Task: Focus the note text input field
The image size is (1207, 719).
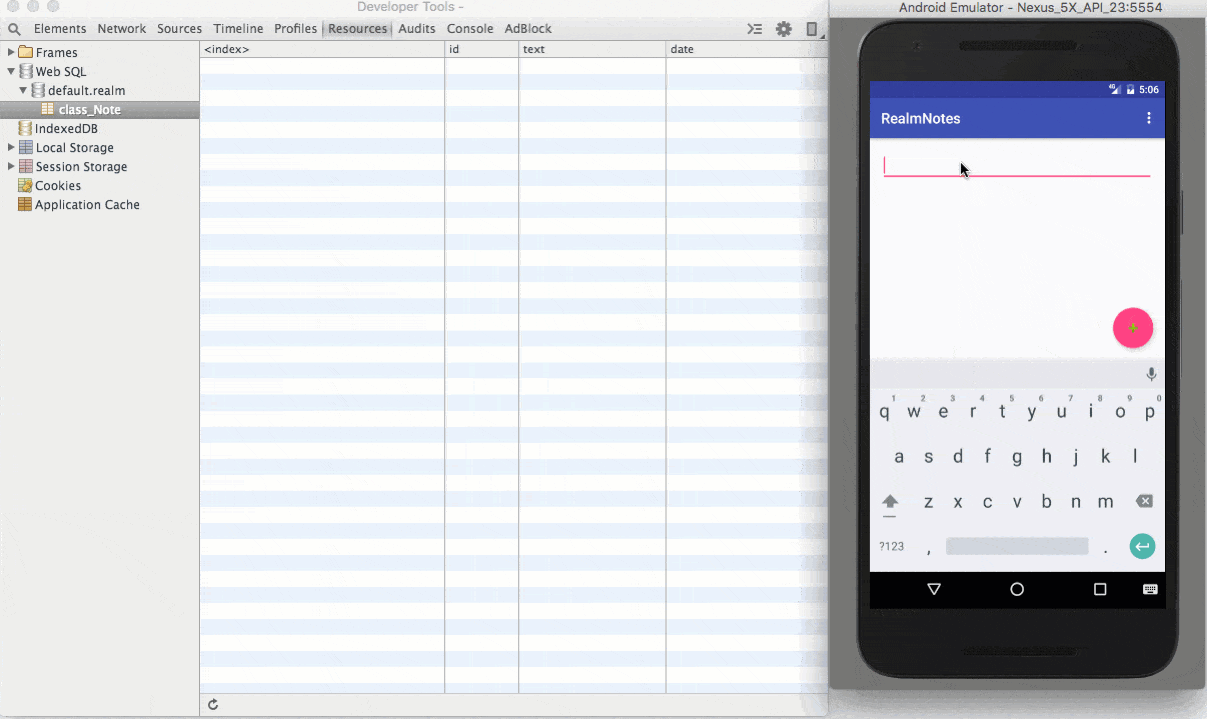Action: tap(1017, 166)
